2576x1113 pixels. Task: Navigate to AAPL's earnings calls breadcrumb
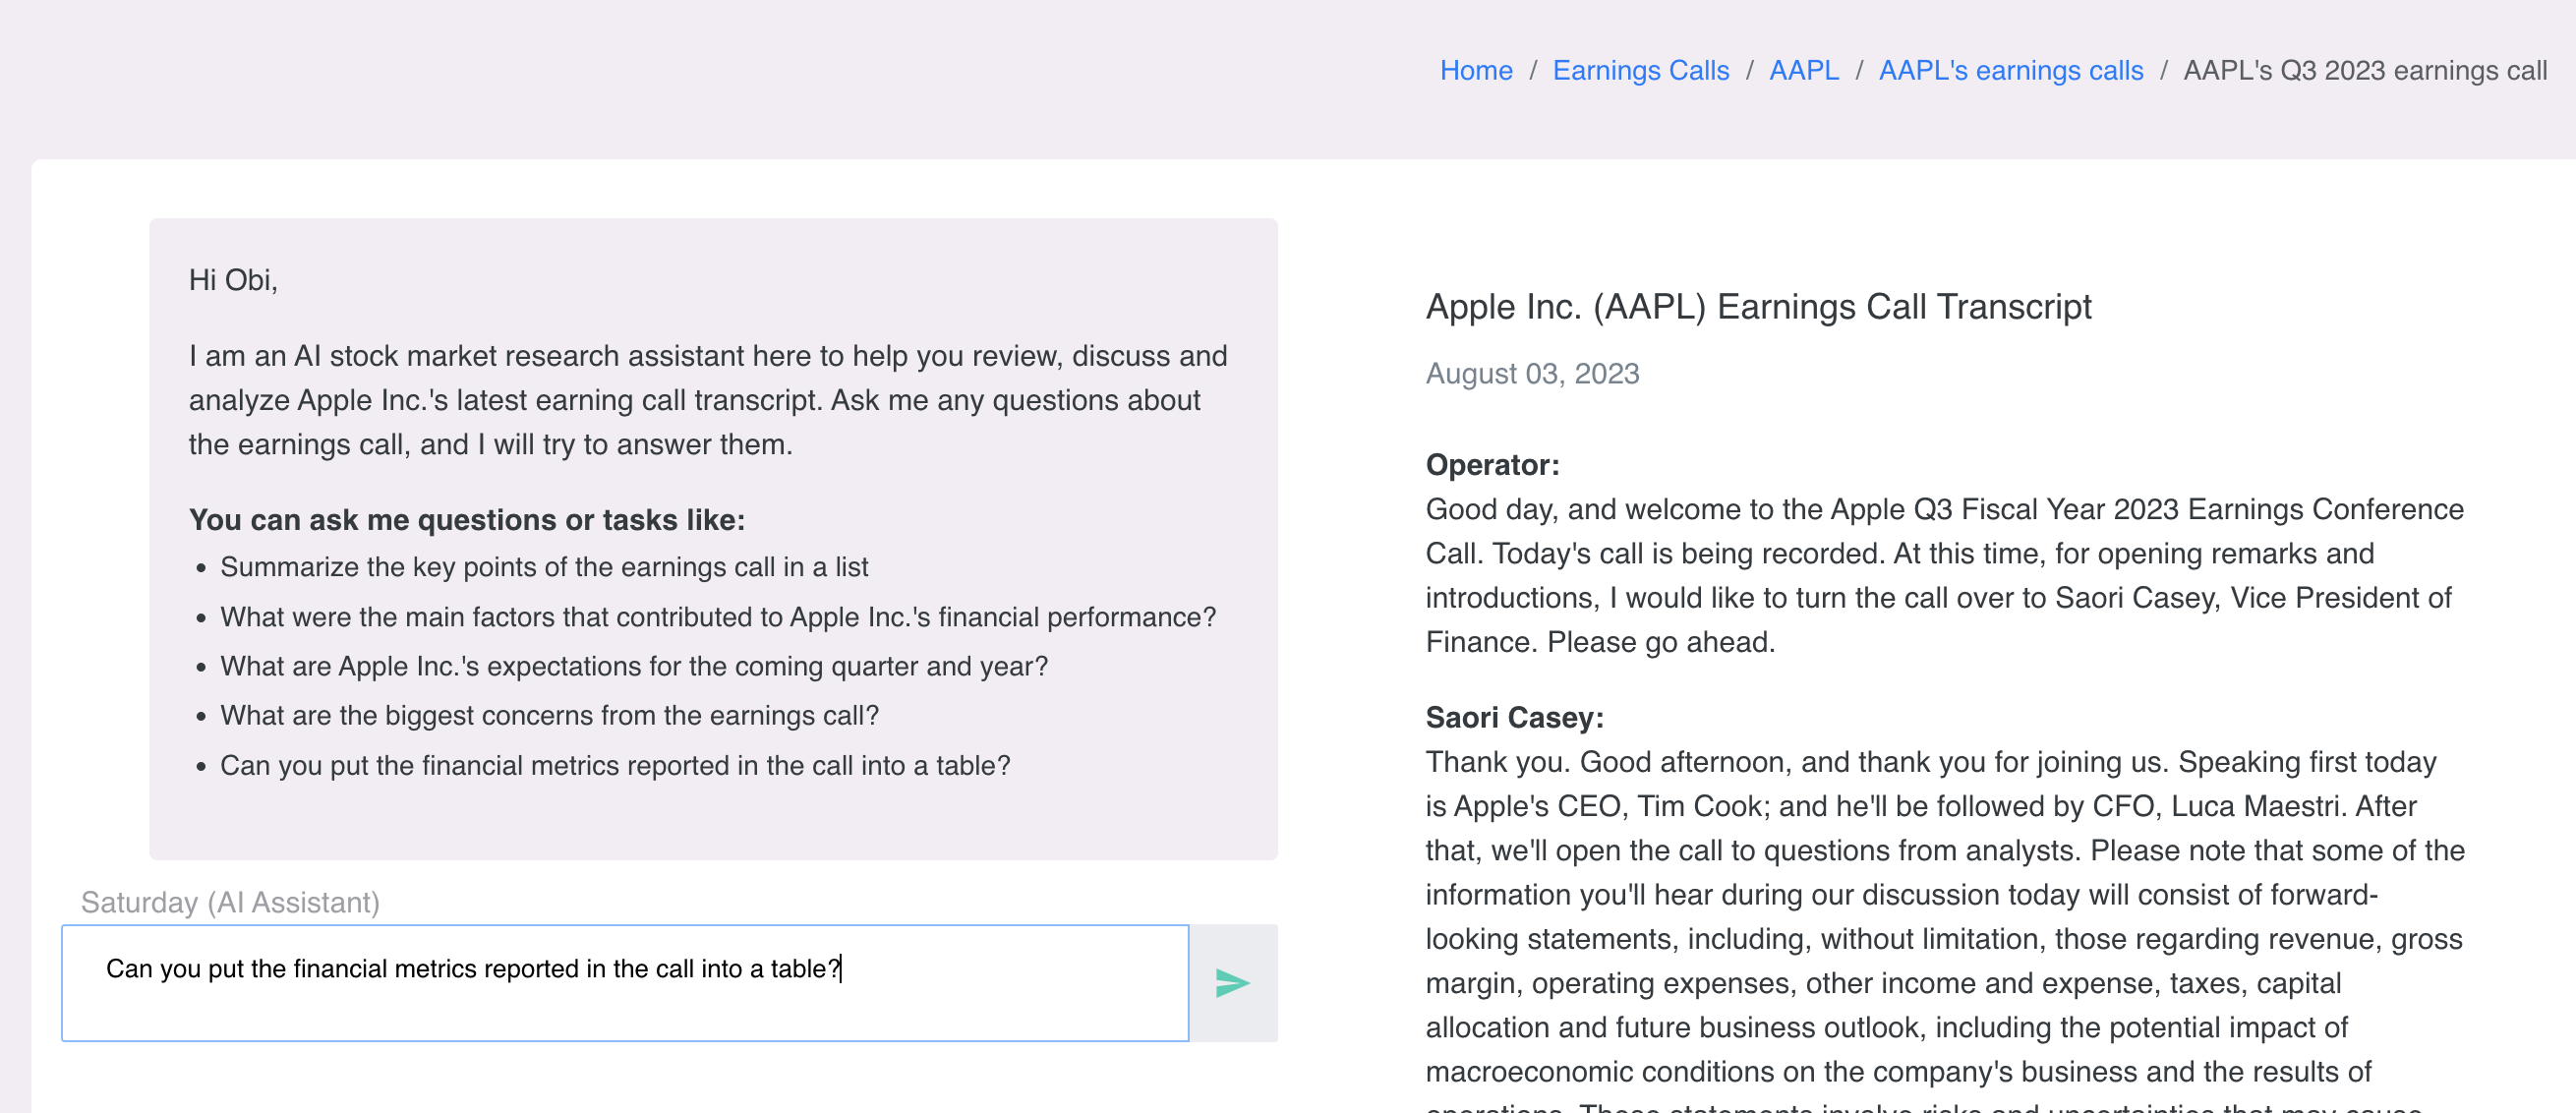2010,70
